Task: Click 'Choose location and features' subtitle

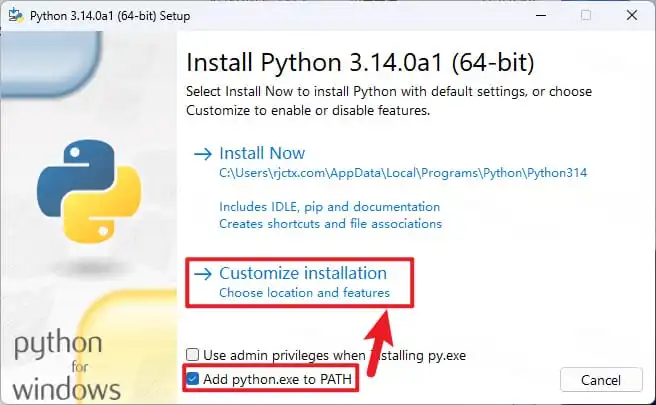Action: click(305, 292)
